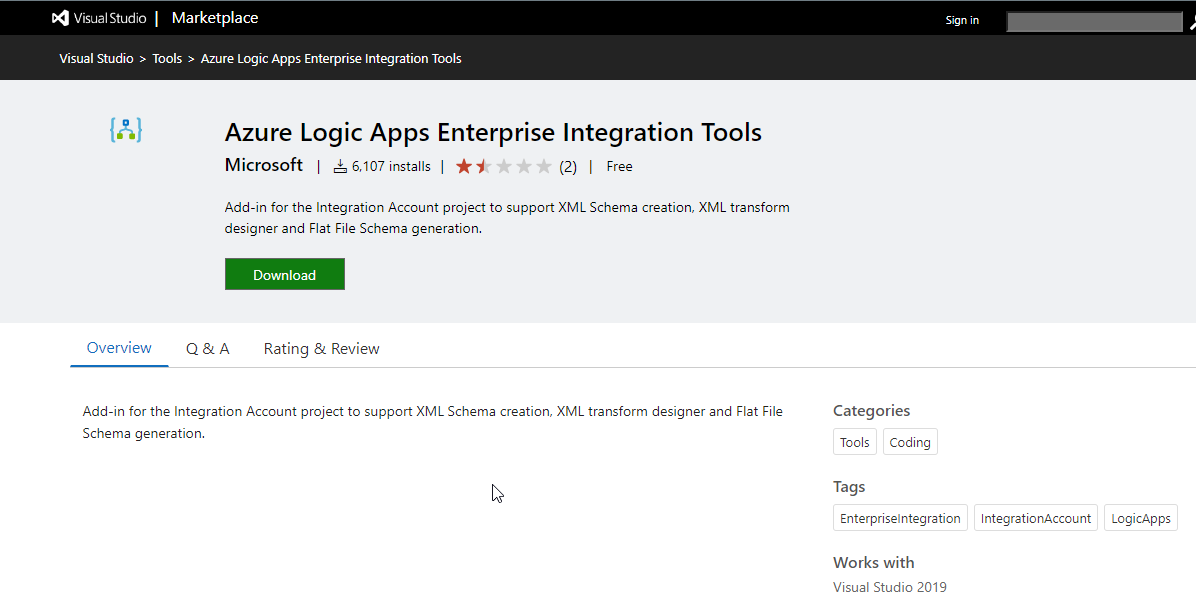Click the first filled rating star
The width and height of the screenshot is (1196, 603).
coord(464,166)
